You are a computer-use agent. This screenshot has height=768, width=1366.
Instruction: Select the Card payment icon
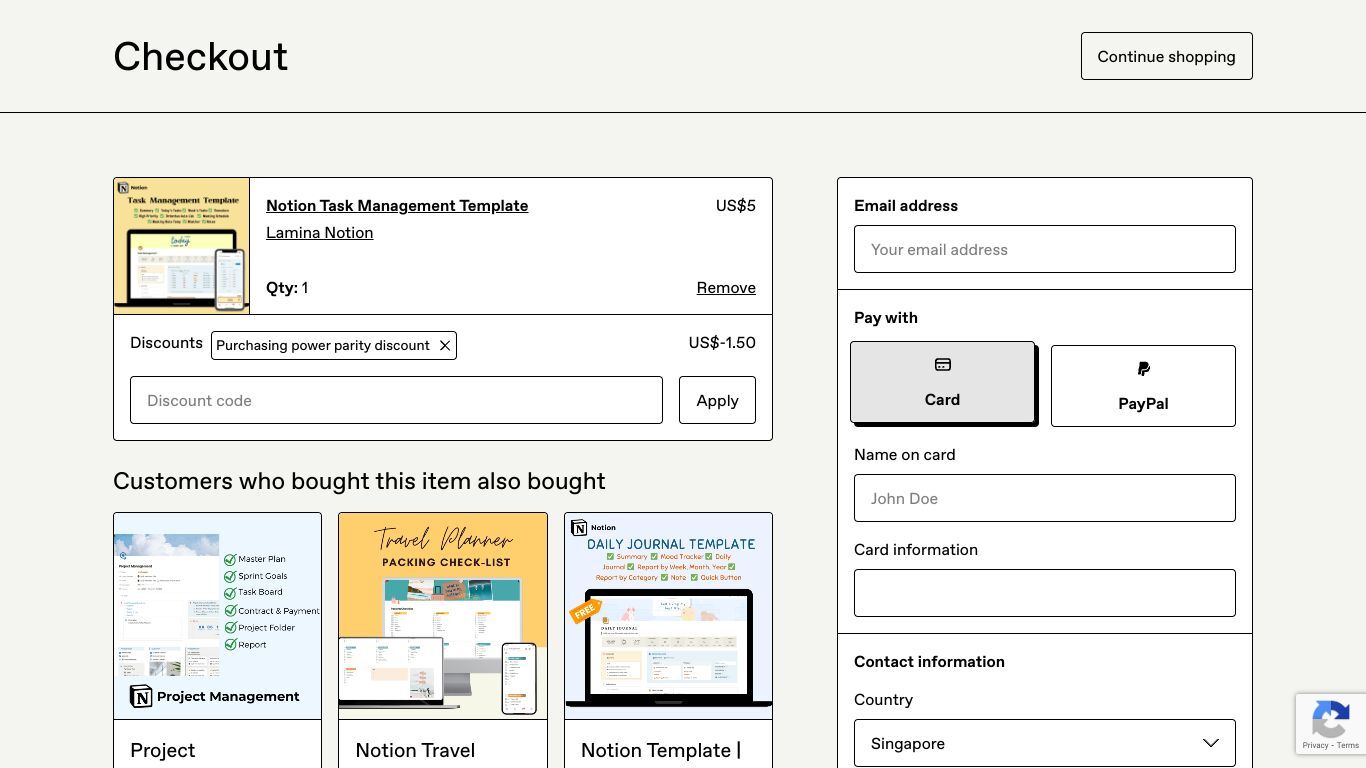pos(942,365)
